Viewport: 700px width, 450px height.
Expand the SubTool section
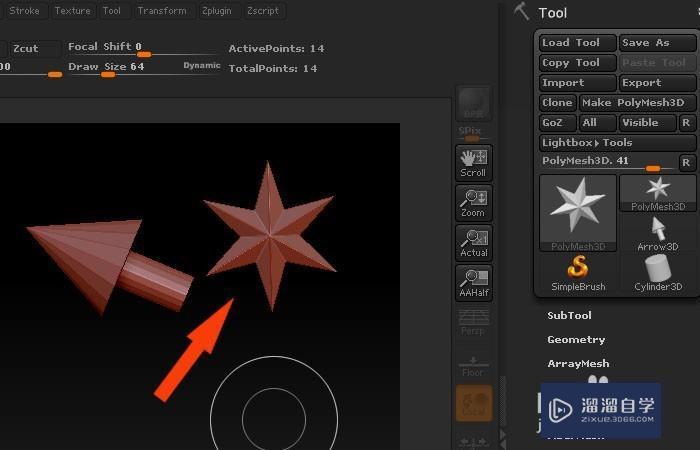pyautogui.click(x=569, y=316)
